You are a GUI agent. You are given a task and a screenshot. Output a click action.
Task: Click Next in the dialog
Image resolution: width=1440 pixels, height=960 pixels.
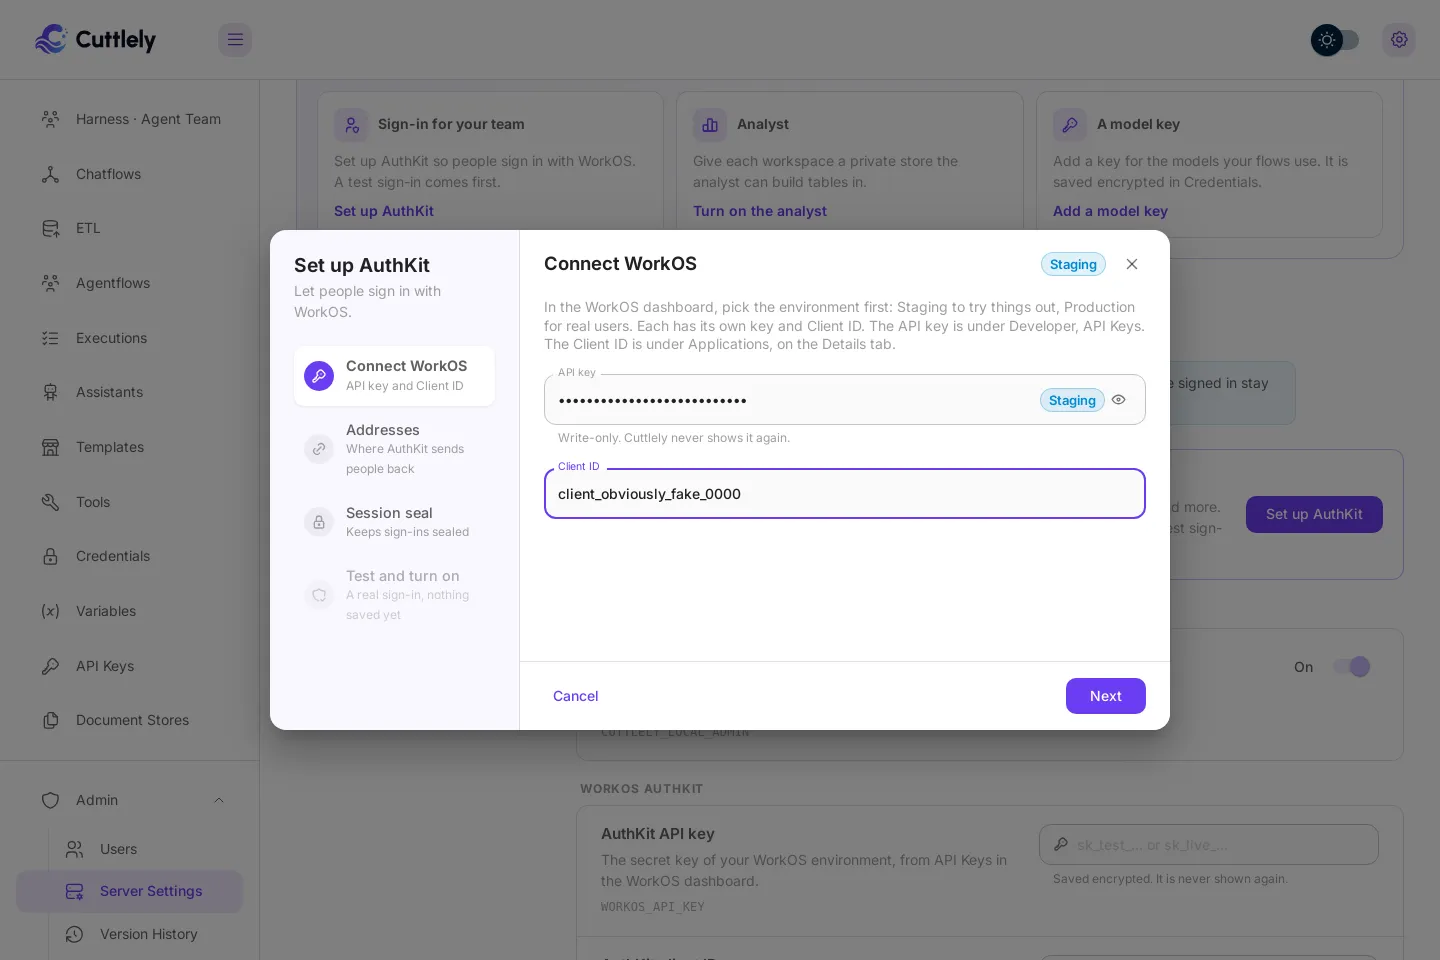coord(1106,696)
